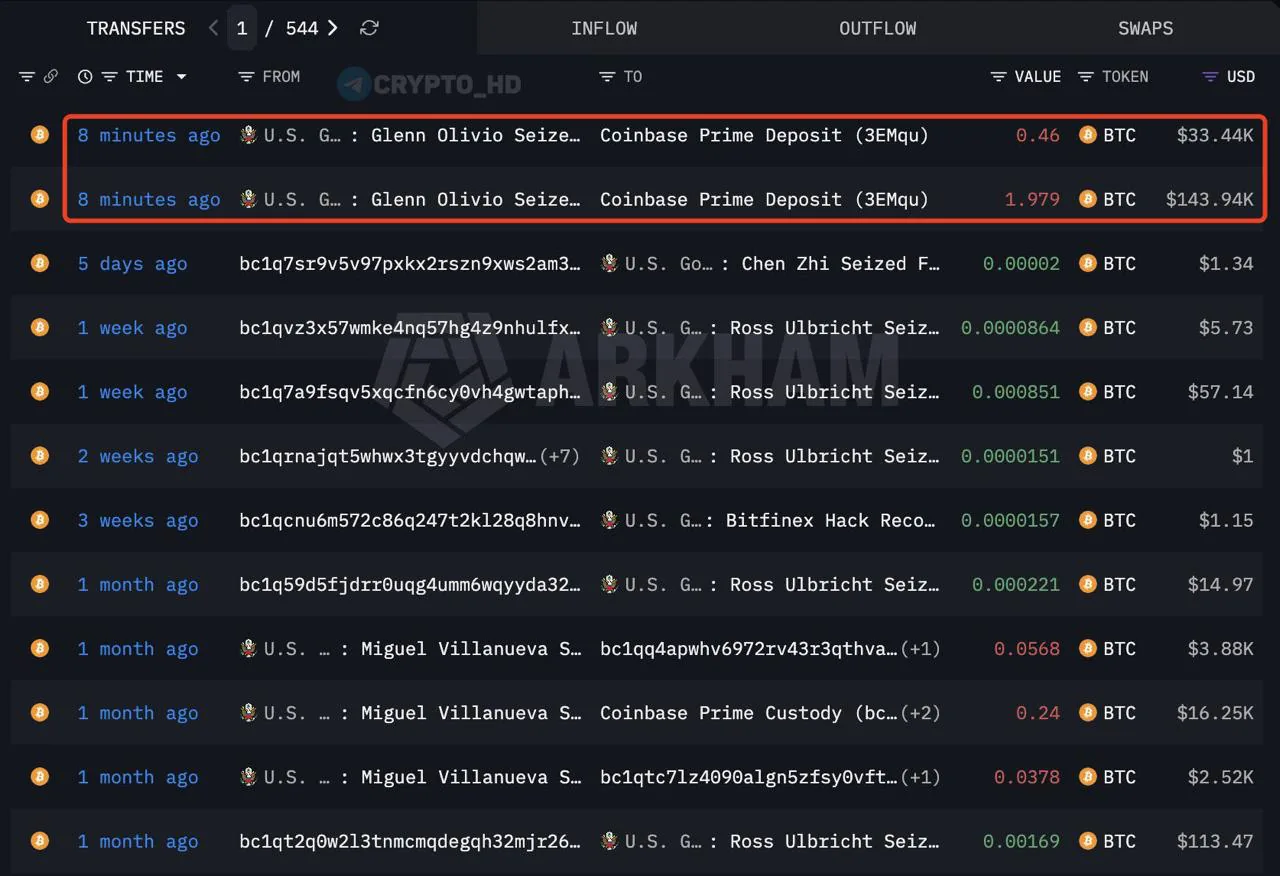1280x876 pixels.
Task: Click the refresh transfers icon
Action: tap(369, 28)
